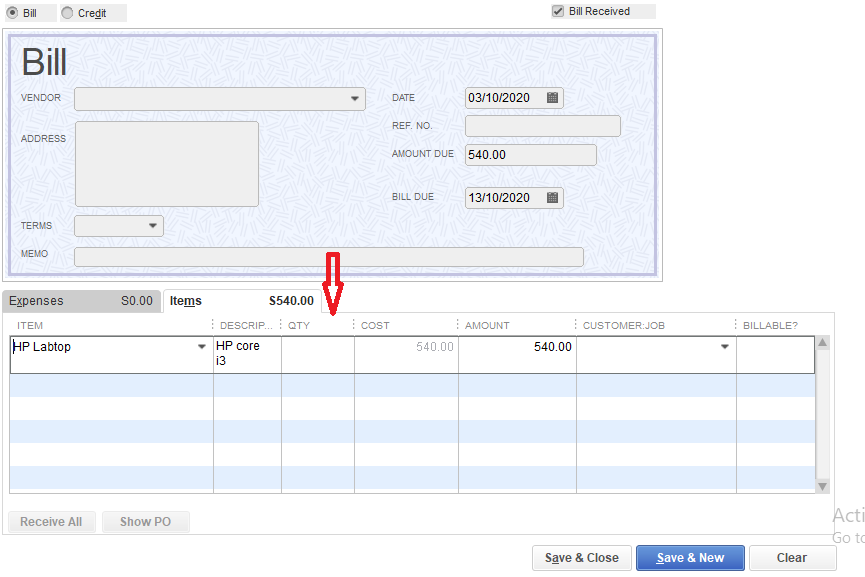Screen dimensions: 865x577
Task: Click Save & Close
Action: [581, 558]
